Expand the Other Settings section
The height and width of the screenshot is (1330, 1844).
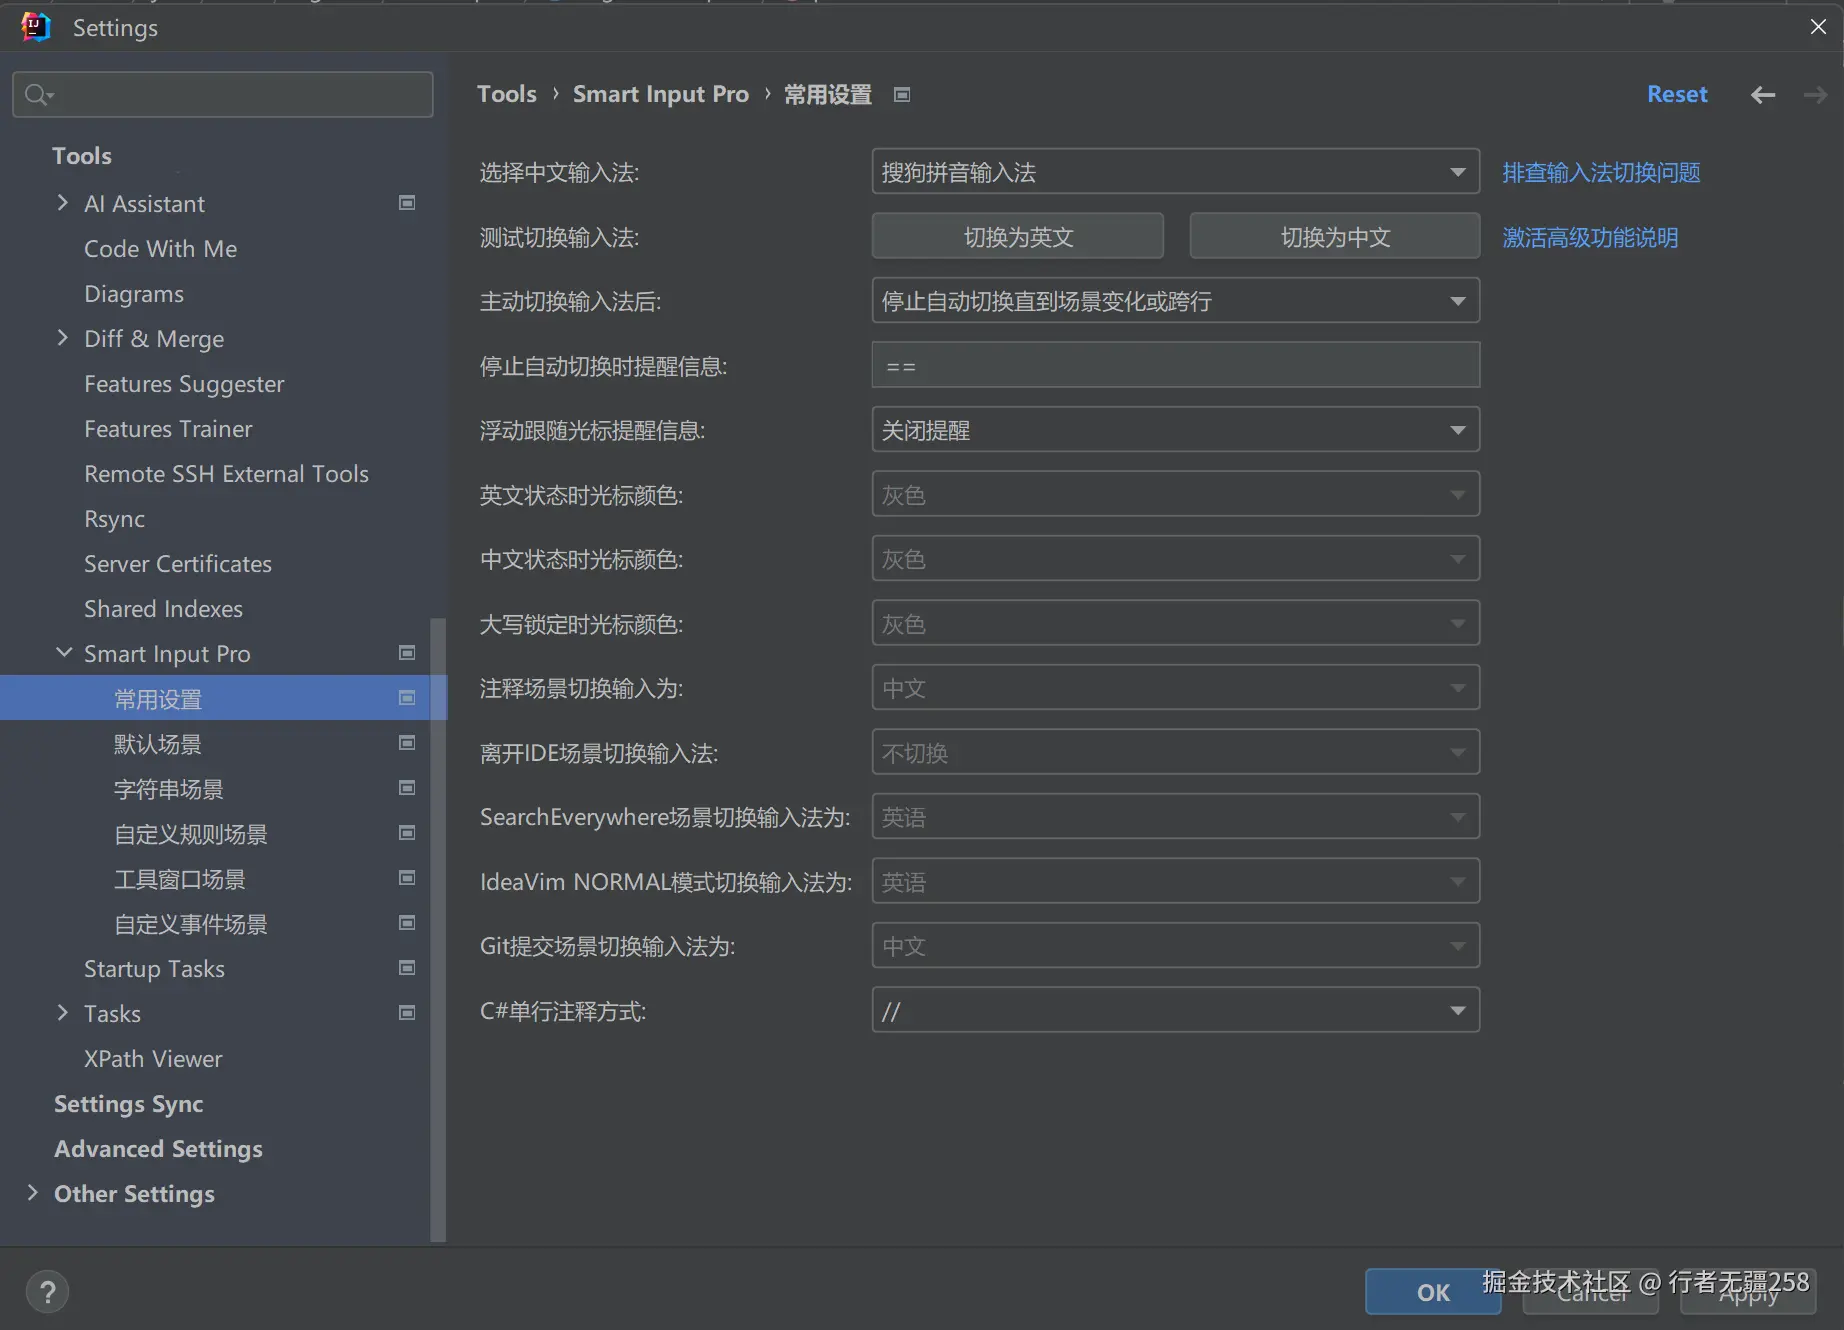click(31, 1193)
